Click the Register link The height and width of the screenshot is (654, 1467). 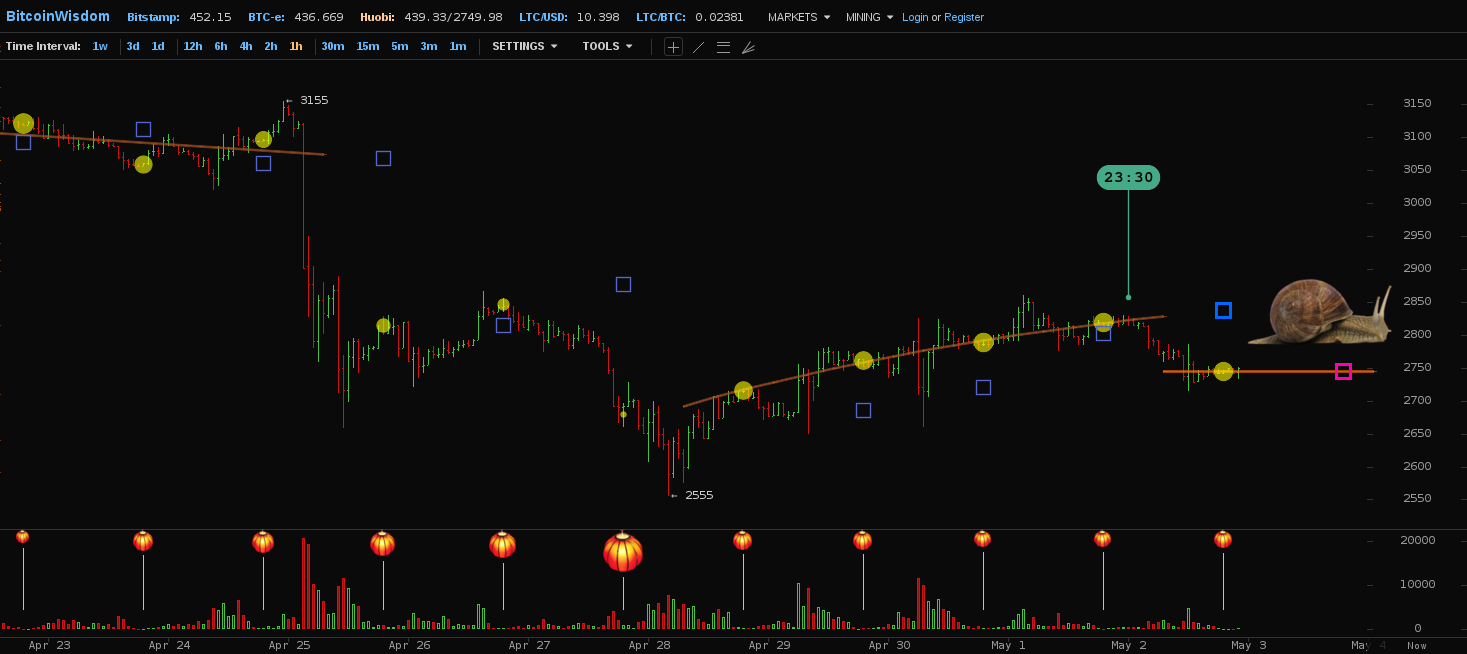[964, 17]
